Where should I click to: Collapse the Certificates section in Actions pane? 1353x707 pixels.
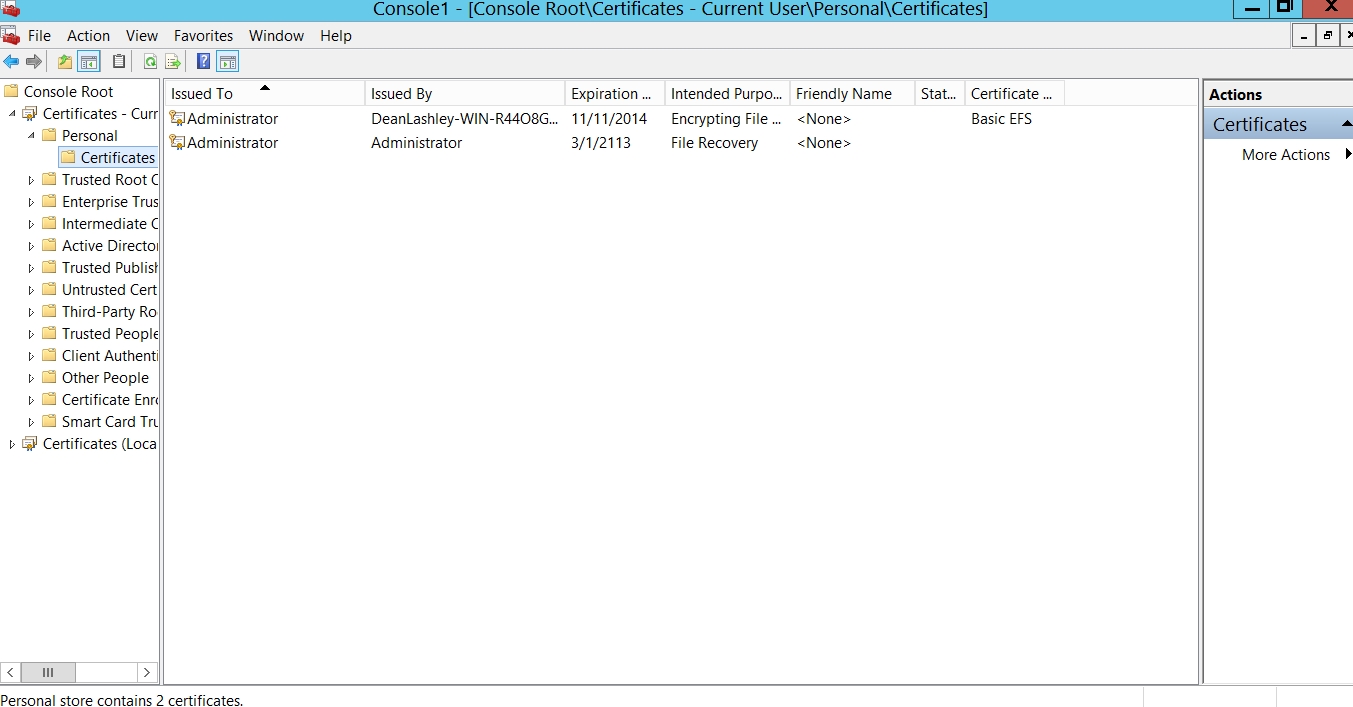pos(1346,124)
